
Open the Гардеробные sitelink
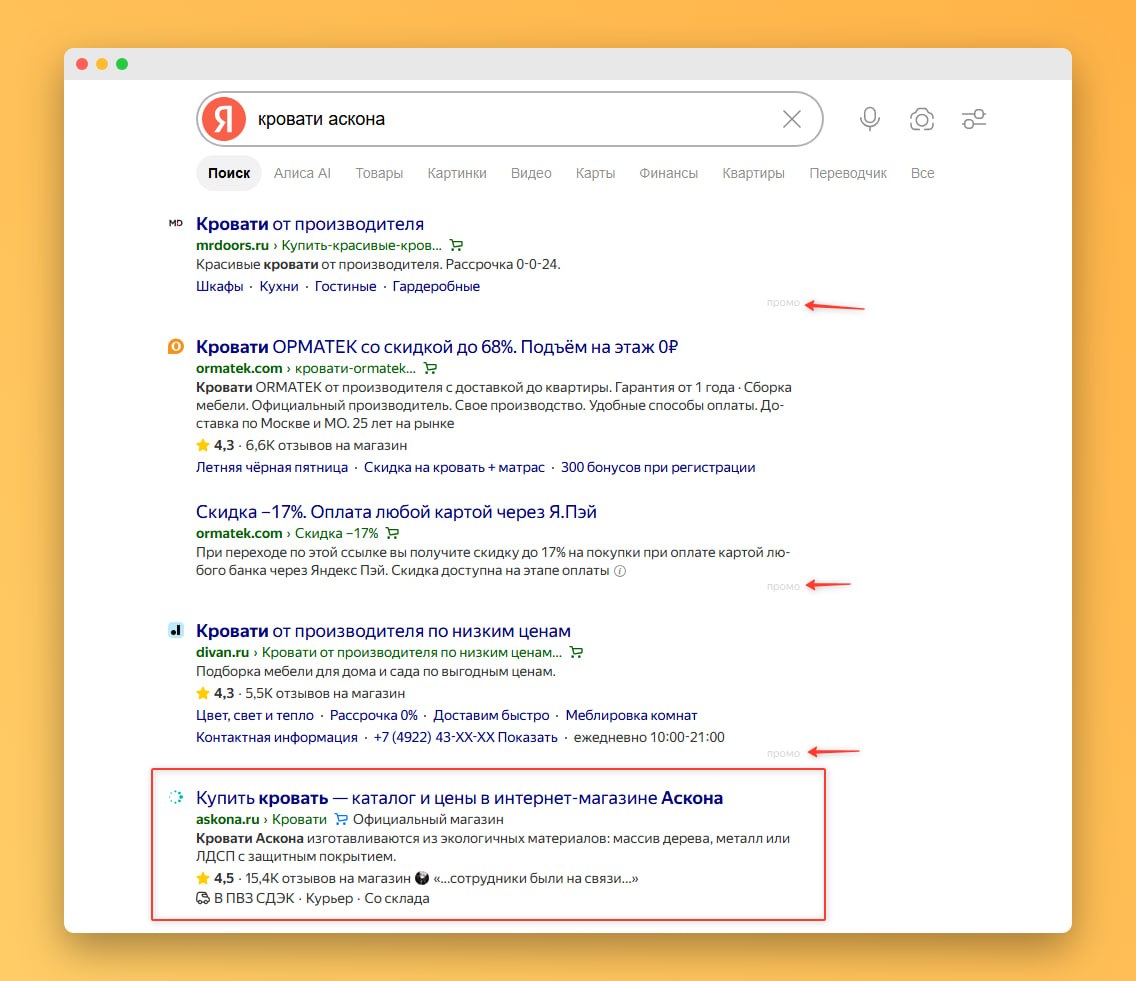pyautogui.click(x=436, y=286)
